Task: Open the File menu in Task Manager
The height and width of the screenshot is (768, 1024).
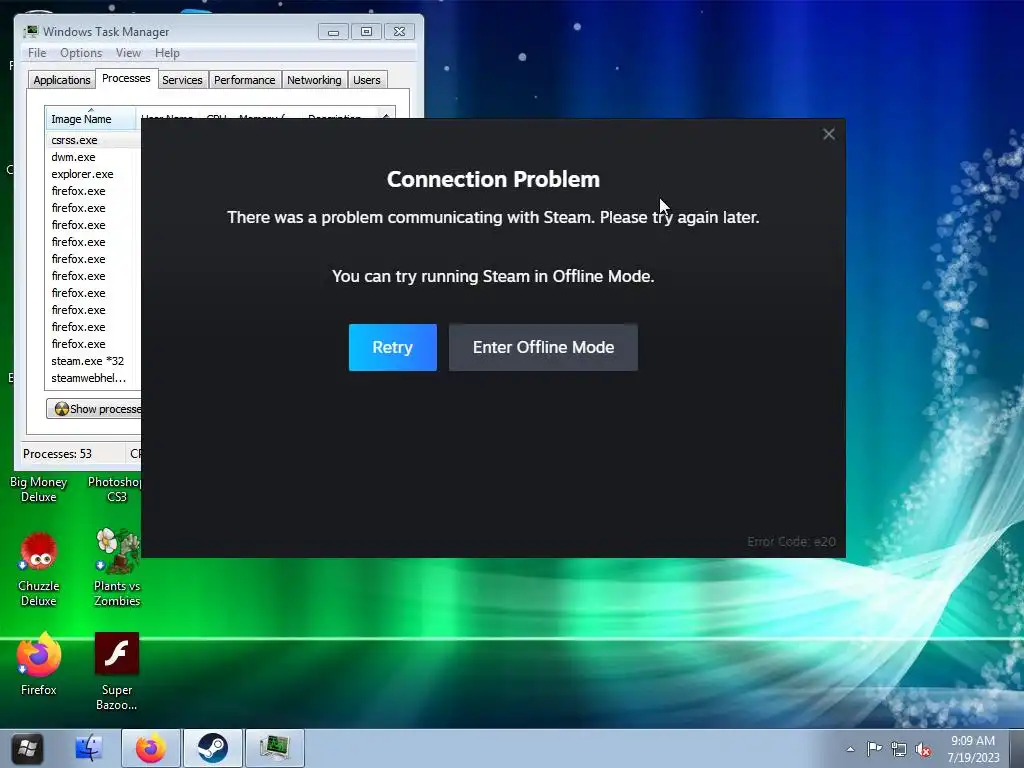Action: tap(37, 53)
